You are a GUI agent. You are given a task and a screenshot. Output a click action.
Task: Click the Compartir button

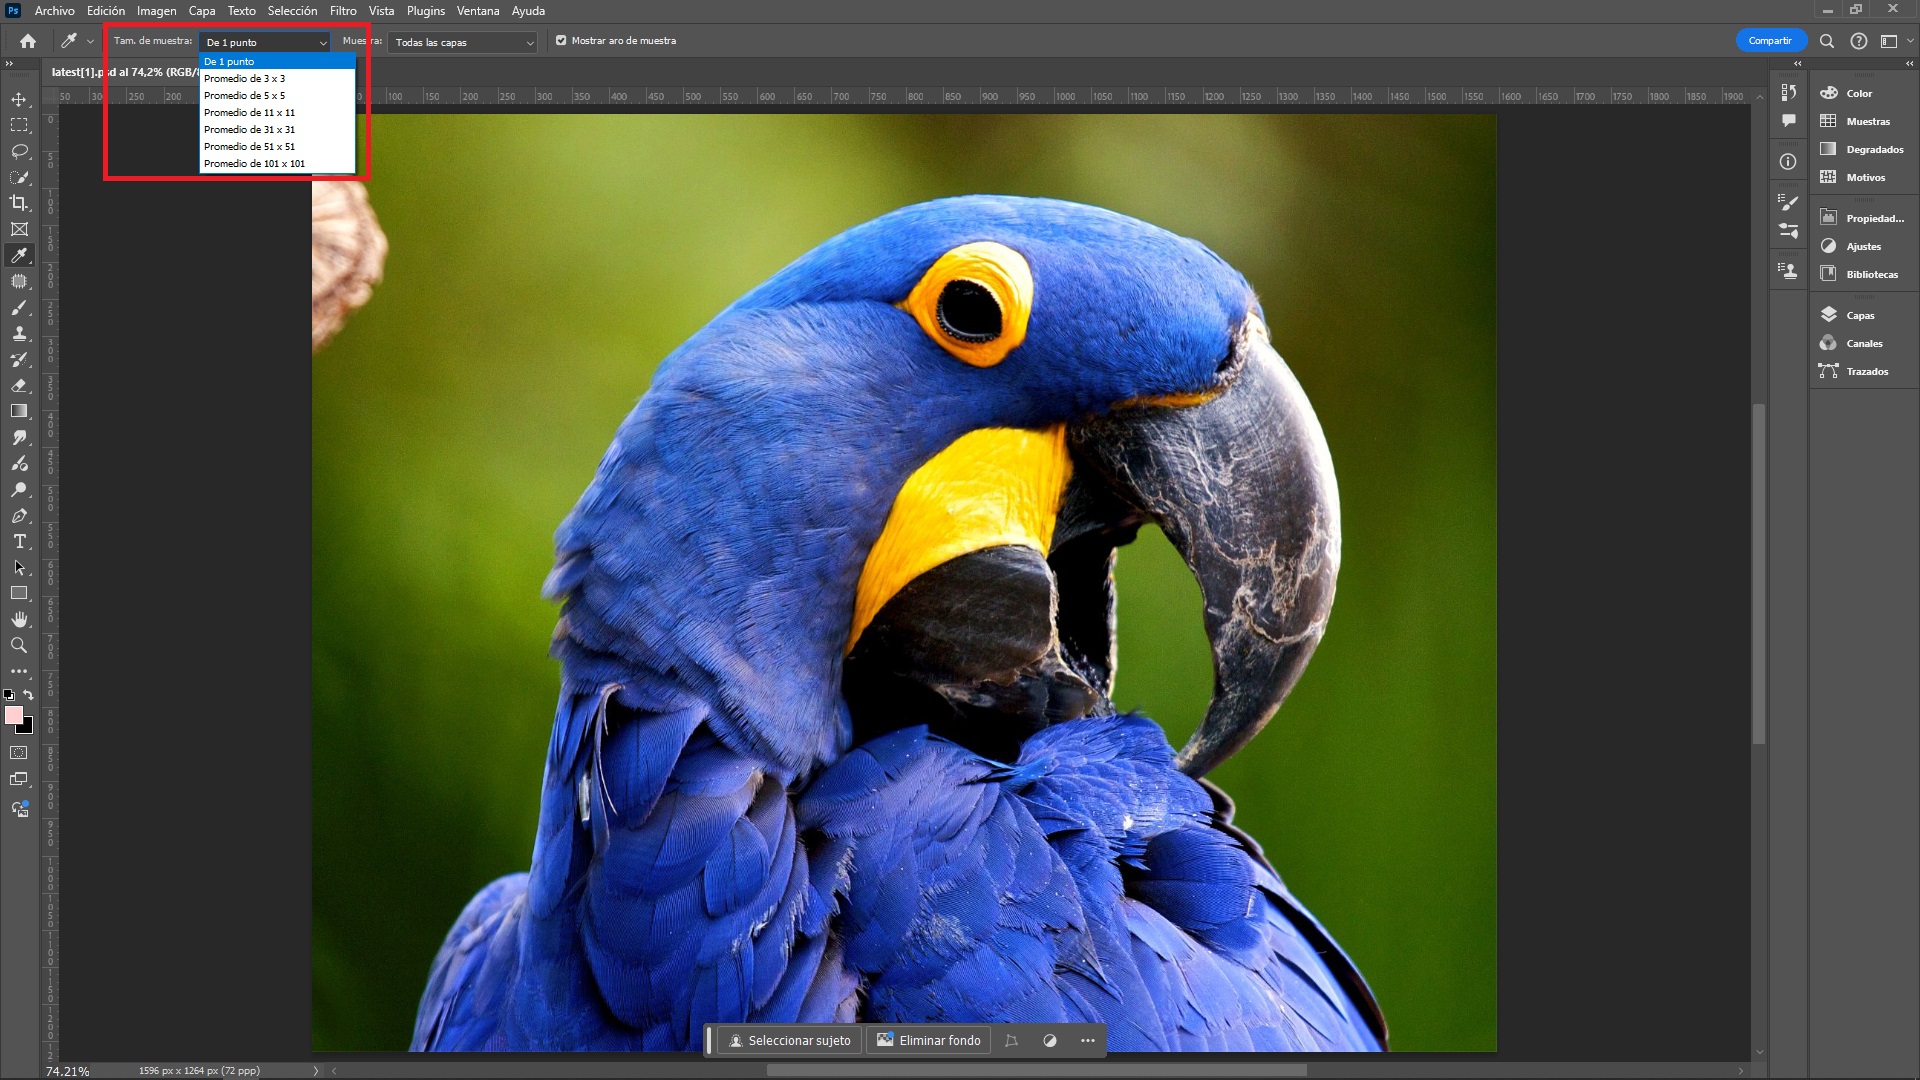pos(1770,41)
